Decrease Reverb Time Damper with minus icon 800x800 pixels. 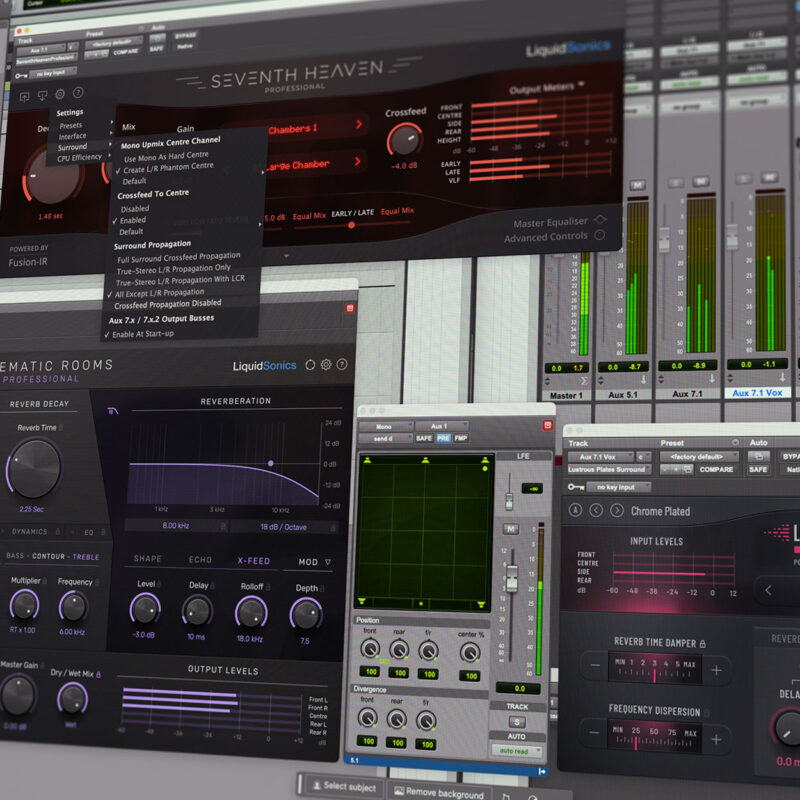coord(595,665)
